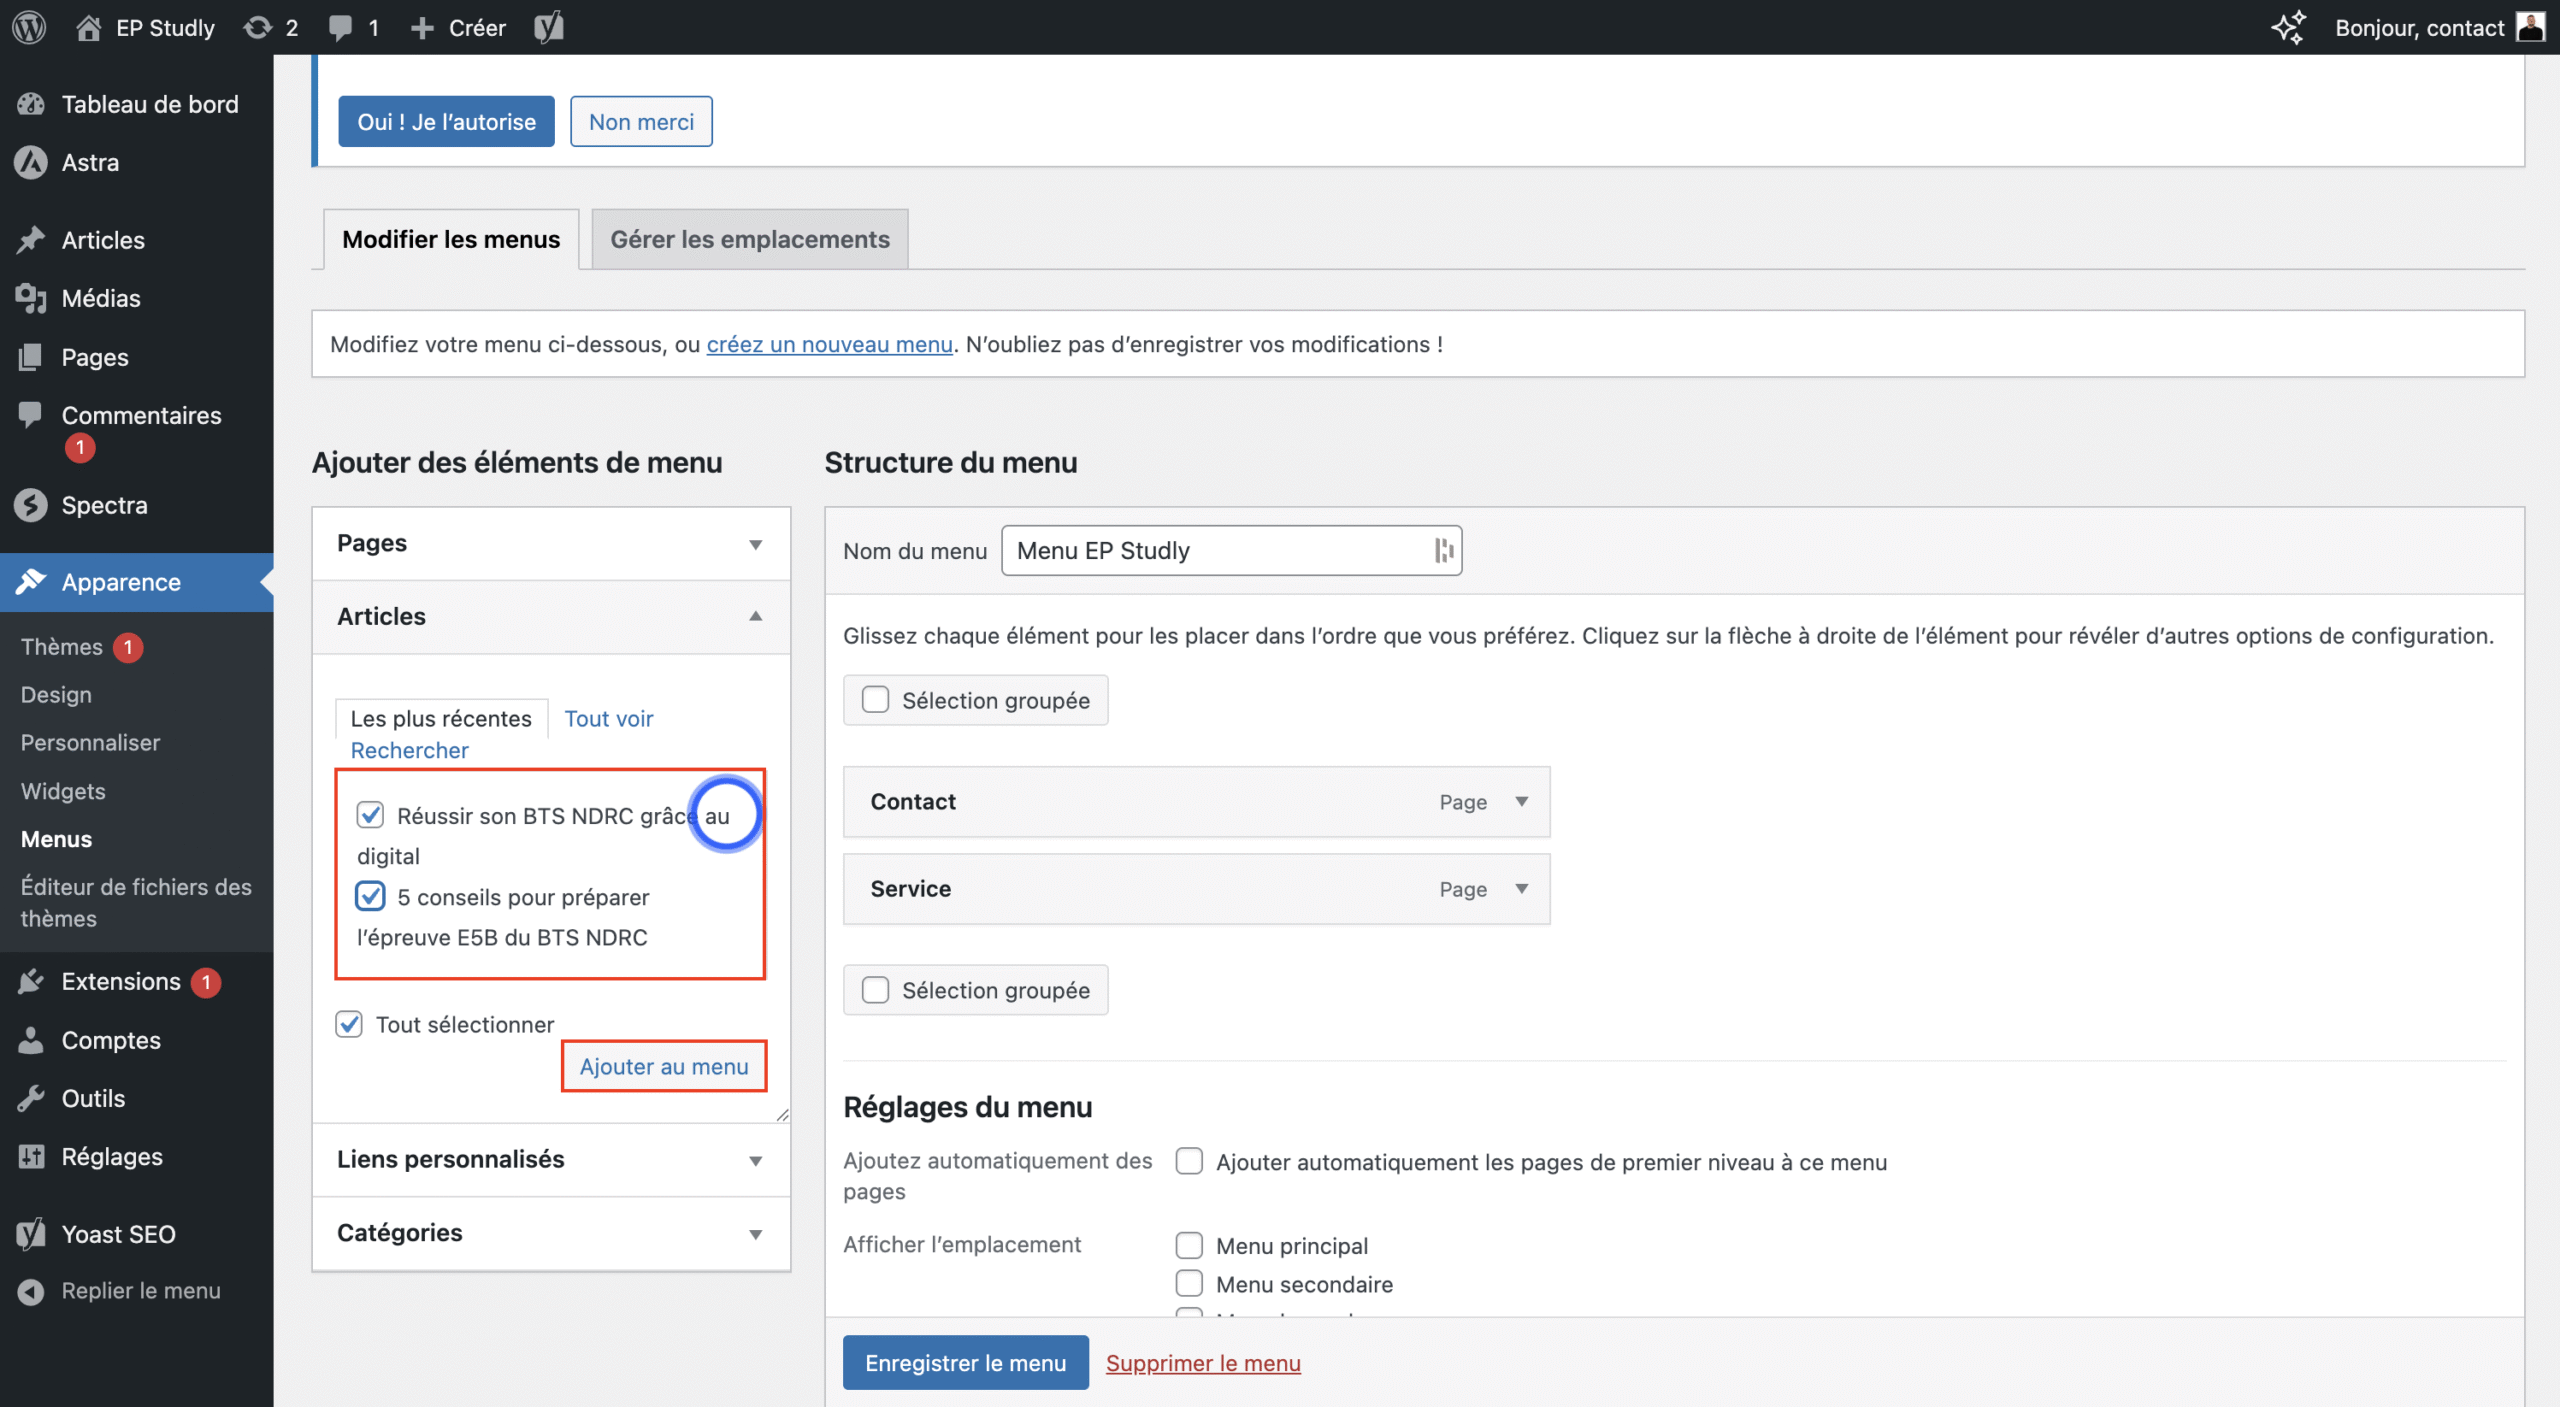Screen dimensions: 2560x1407
Task: Click the Replier le menu collapse icon
Action: point(31,1291)
